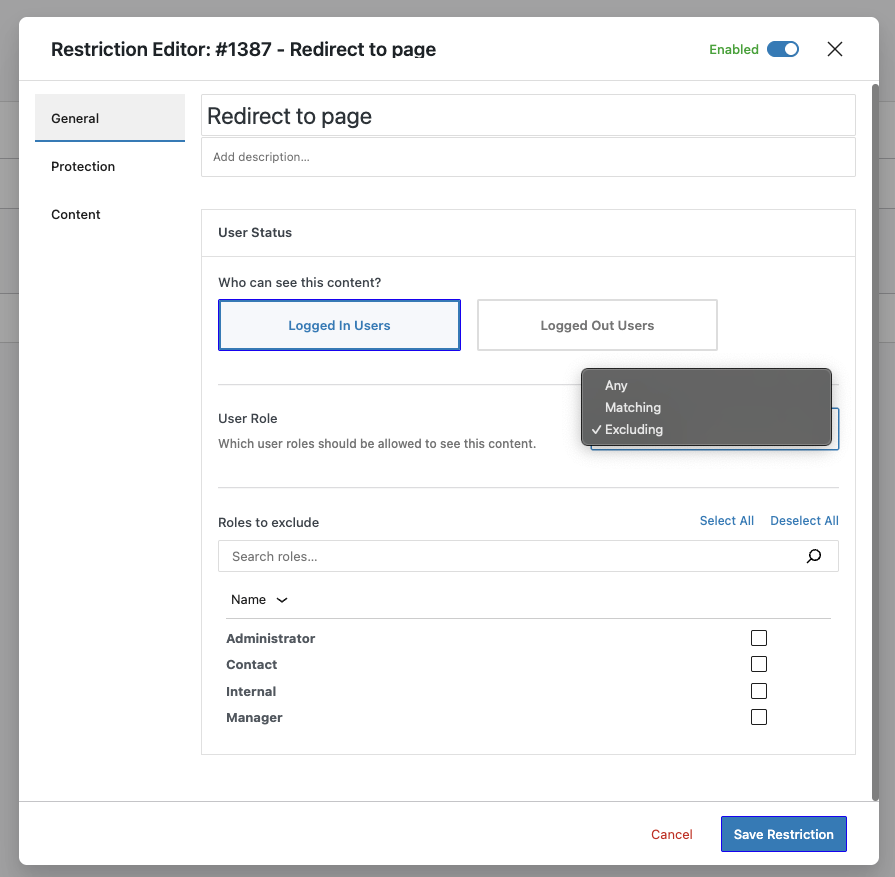The height and width of the screenshot is (877, 895).
Task: Click Save Restriction button
Action: [x=783, y=834]
